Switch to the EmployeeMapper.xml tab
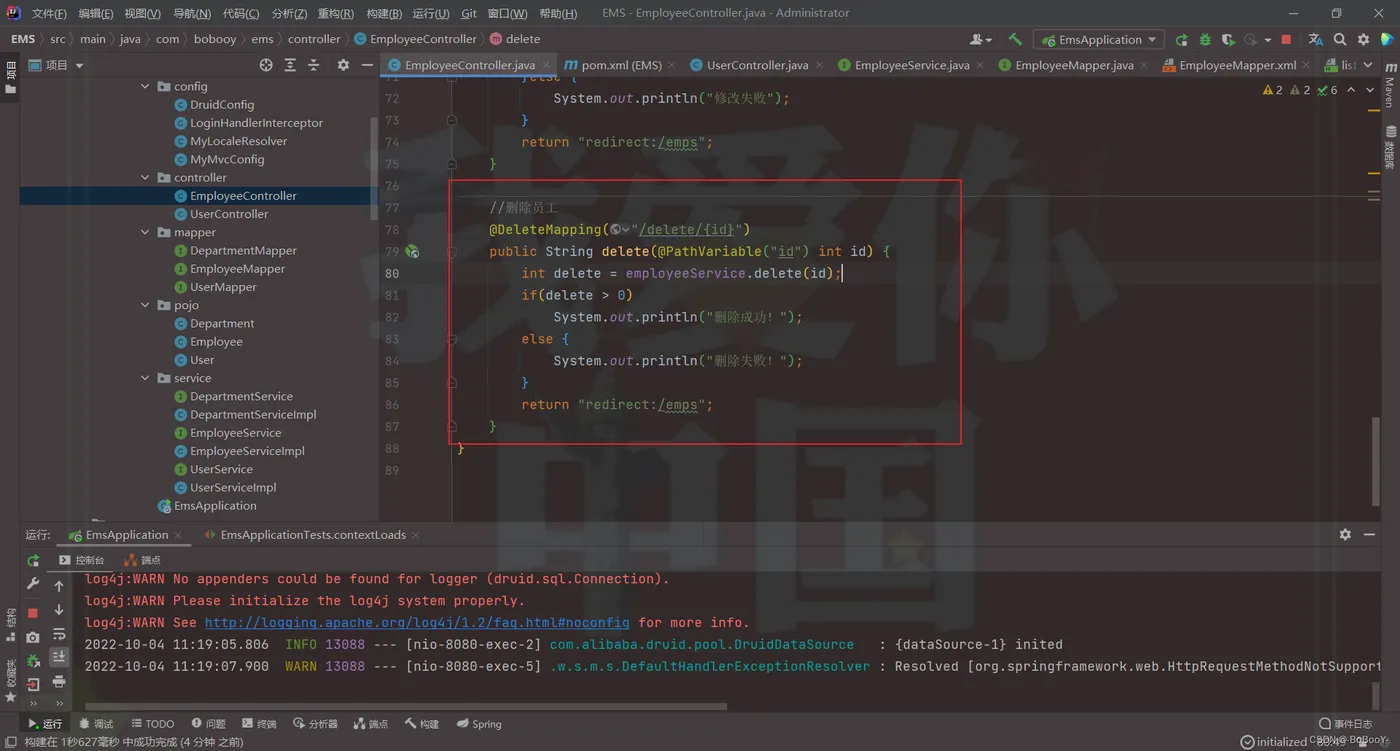This screenshot has width=1400, height=751. point(1237,65)
